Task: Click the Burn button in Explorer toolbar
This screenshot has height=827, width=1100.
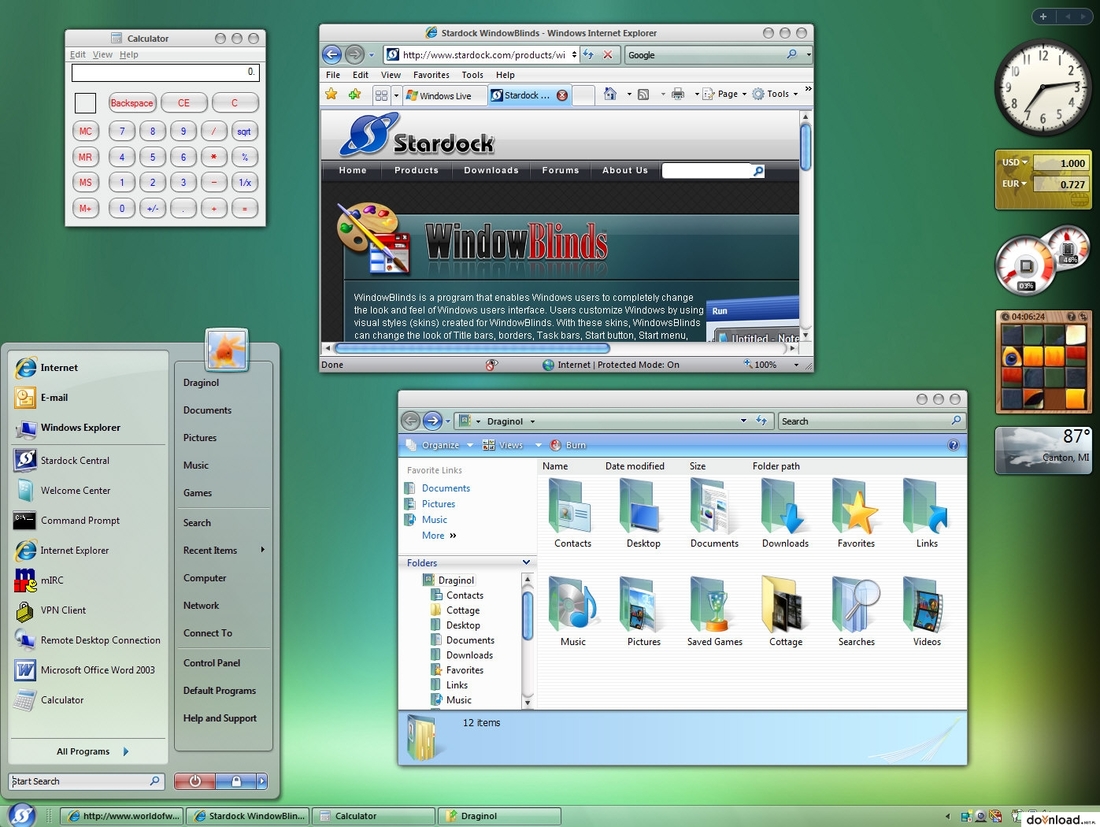Action: pyautogui.click(x=568, y=445)
